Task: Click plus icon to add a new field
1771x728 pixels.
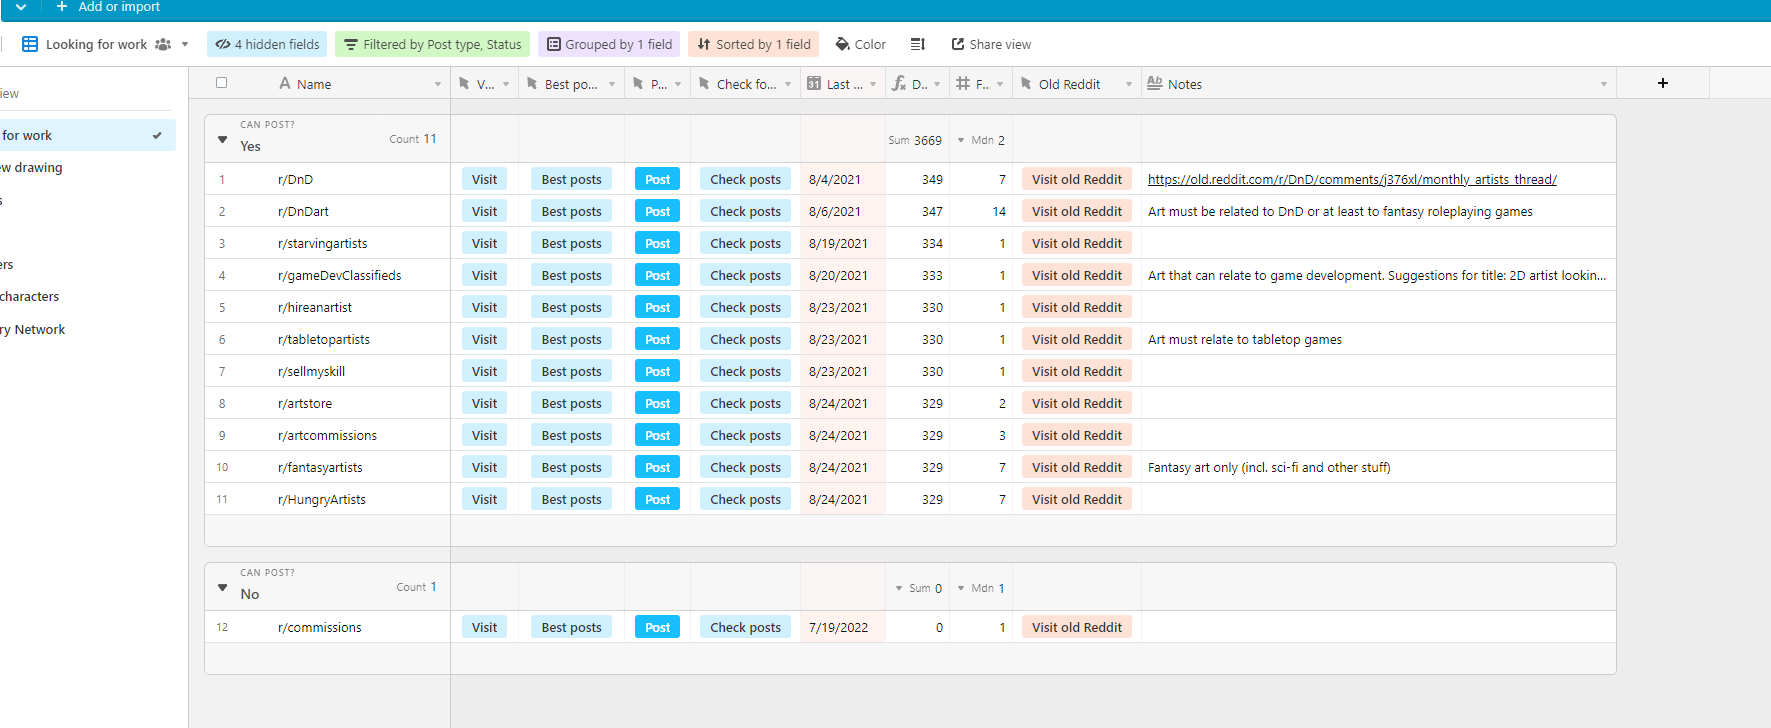Action: coord(1663,83)
